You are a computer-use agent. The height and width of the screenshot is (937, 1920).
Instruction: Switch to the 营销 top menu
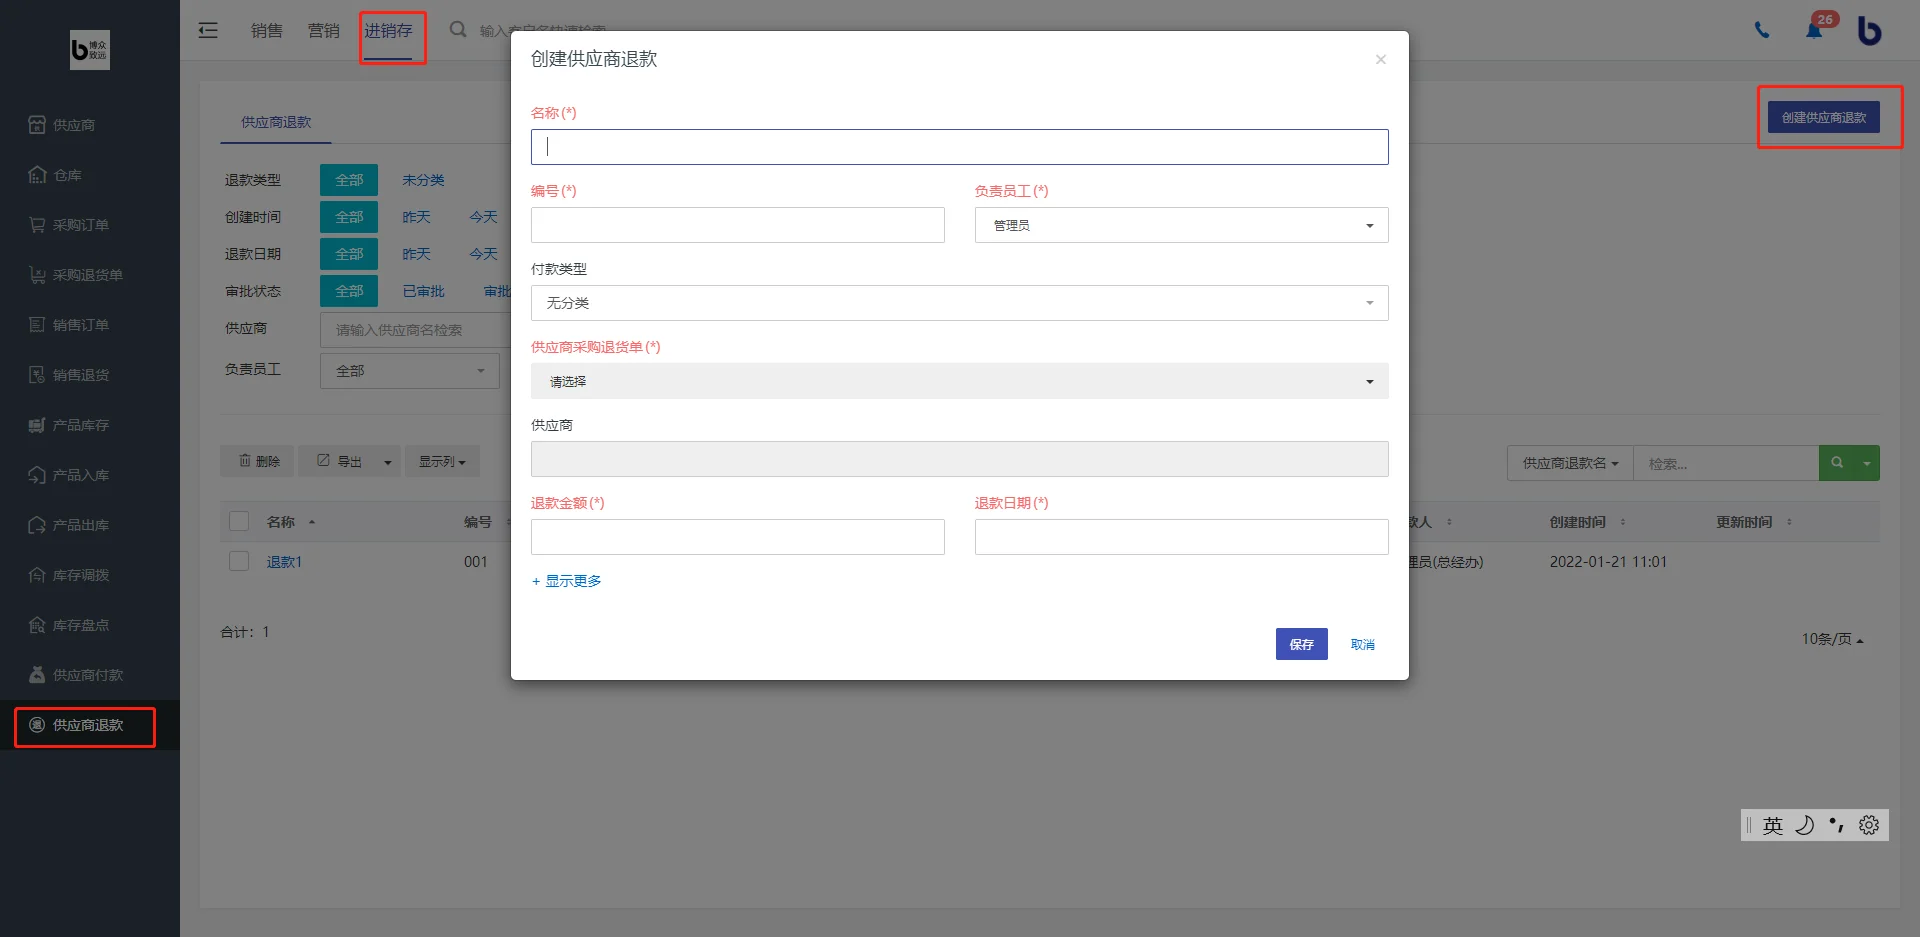(x=324, y=31)
